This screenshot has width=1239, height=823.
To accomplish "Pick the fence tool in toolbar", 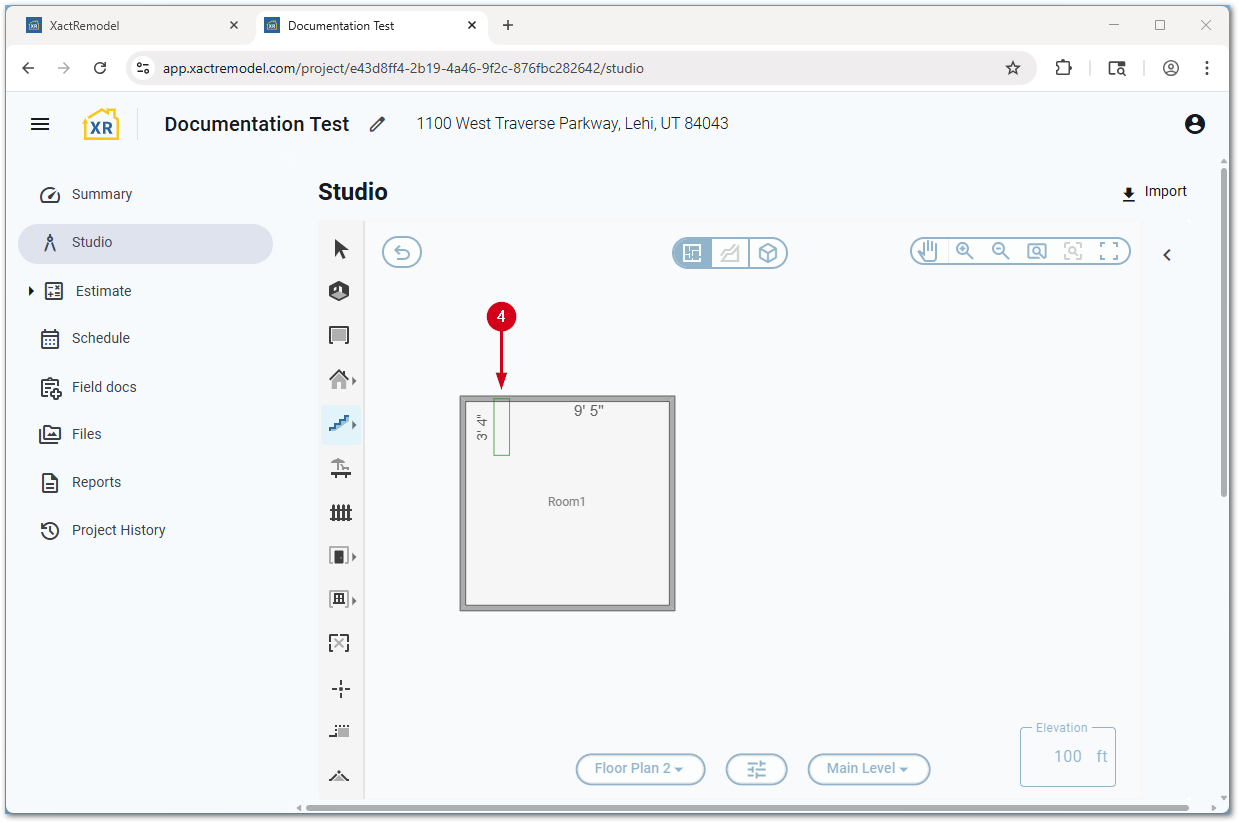I will pyautogui.click(x=341, y=513).
